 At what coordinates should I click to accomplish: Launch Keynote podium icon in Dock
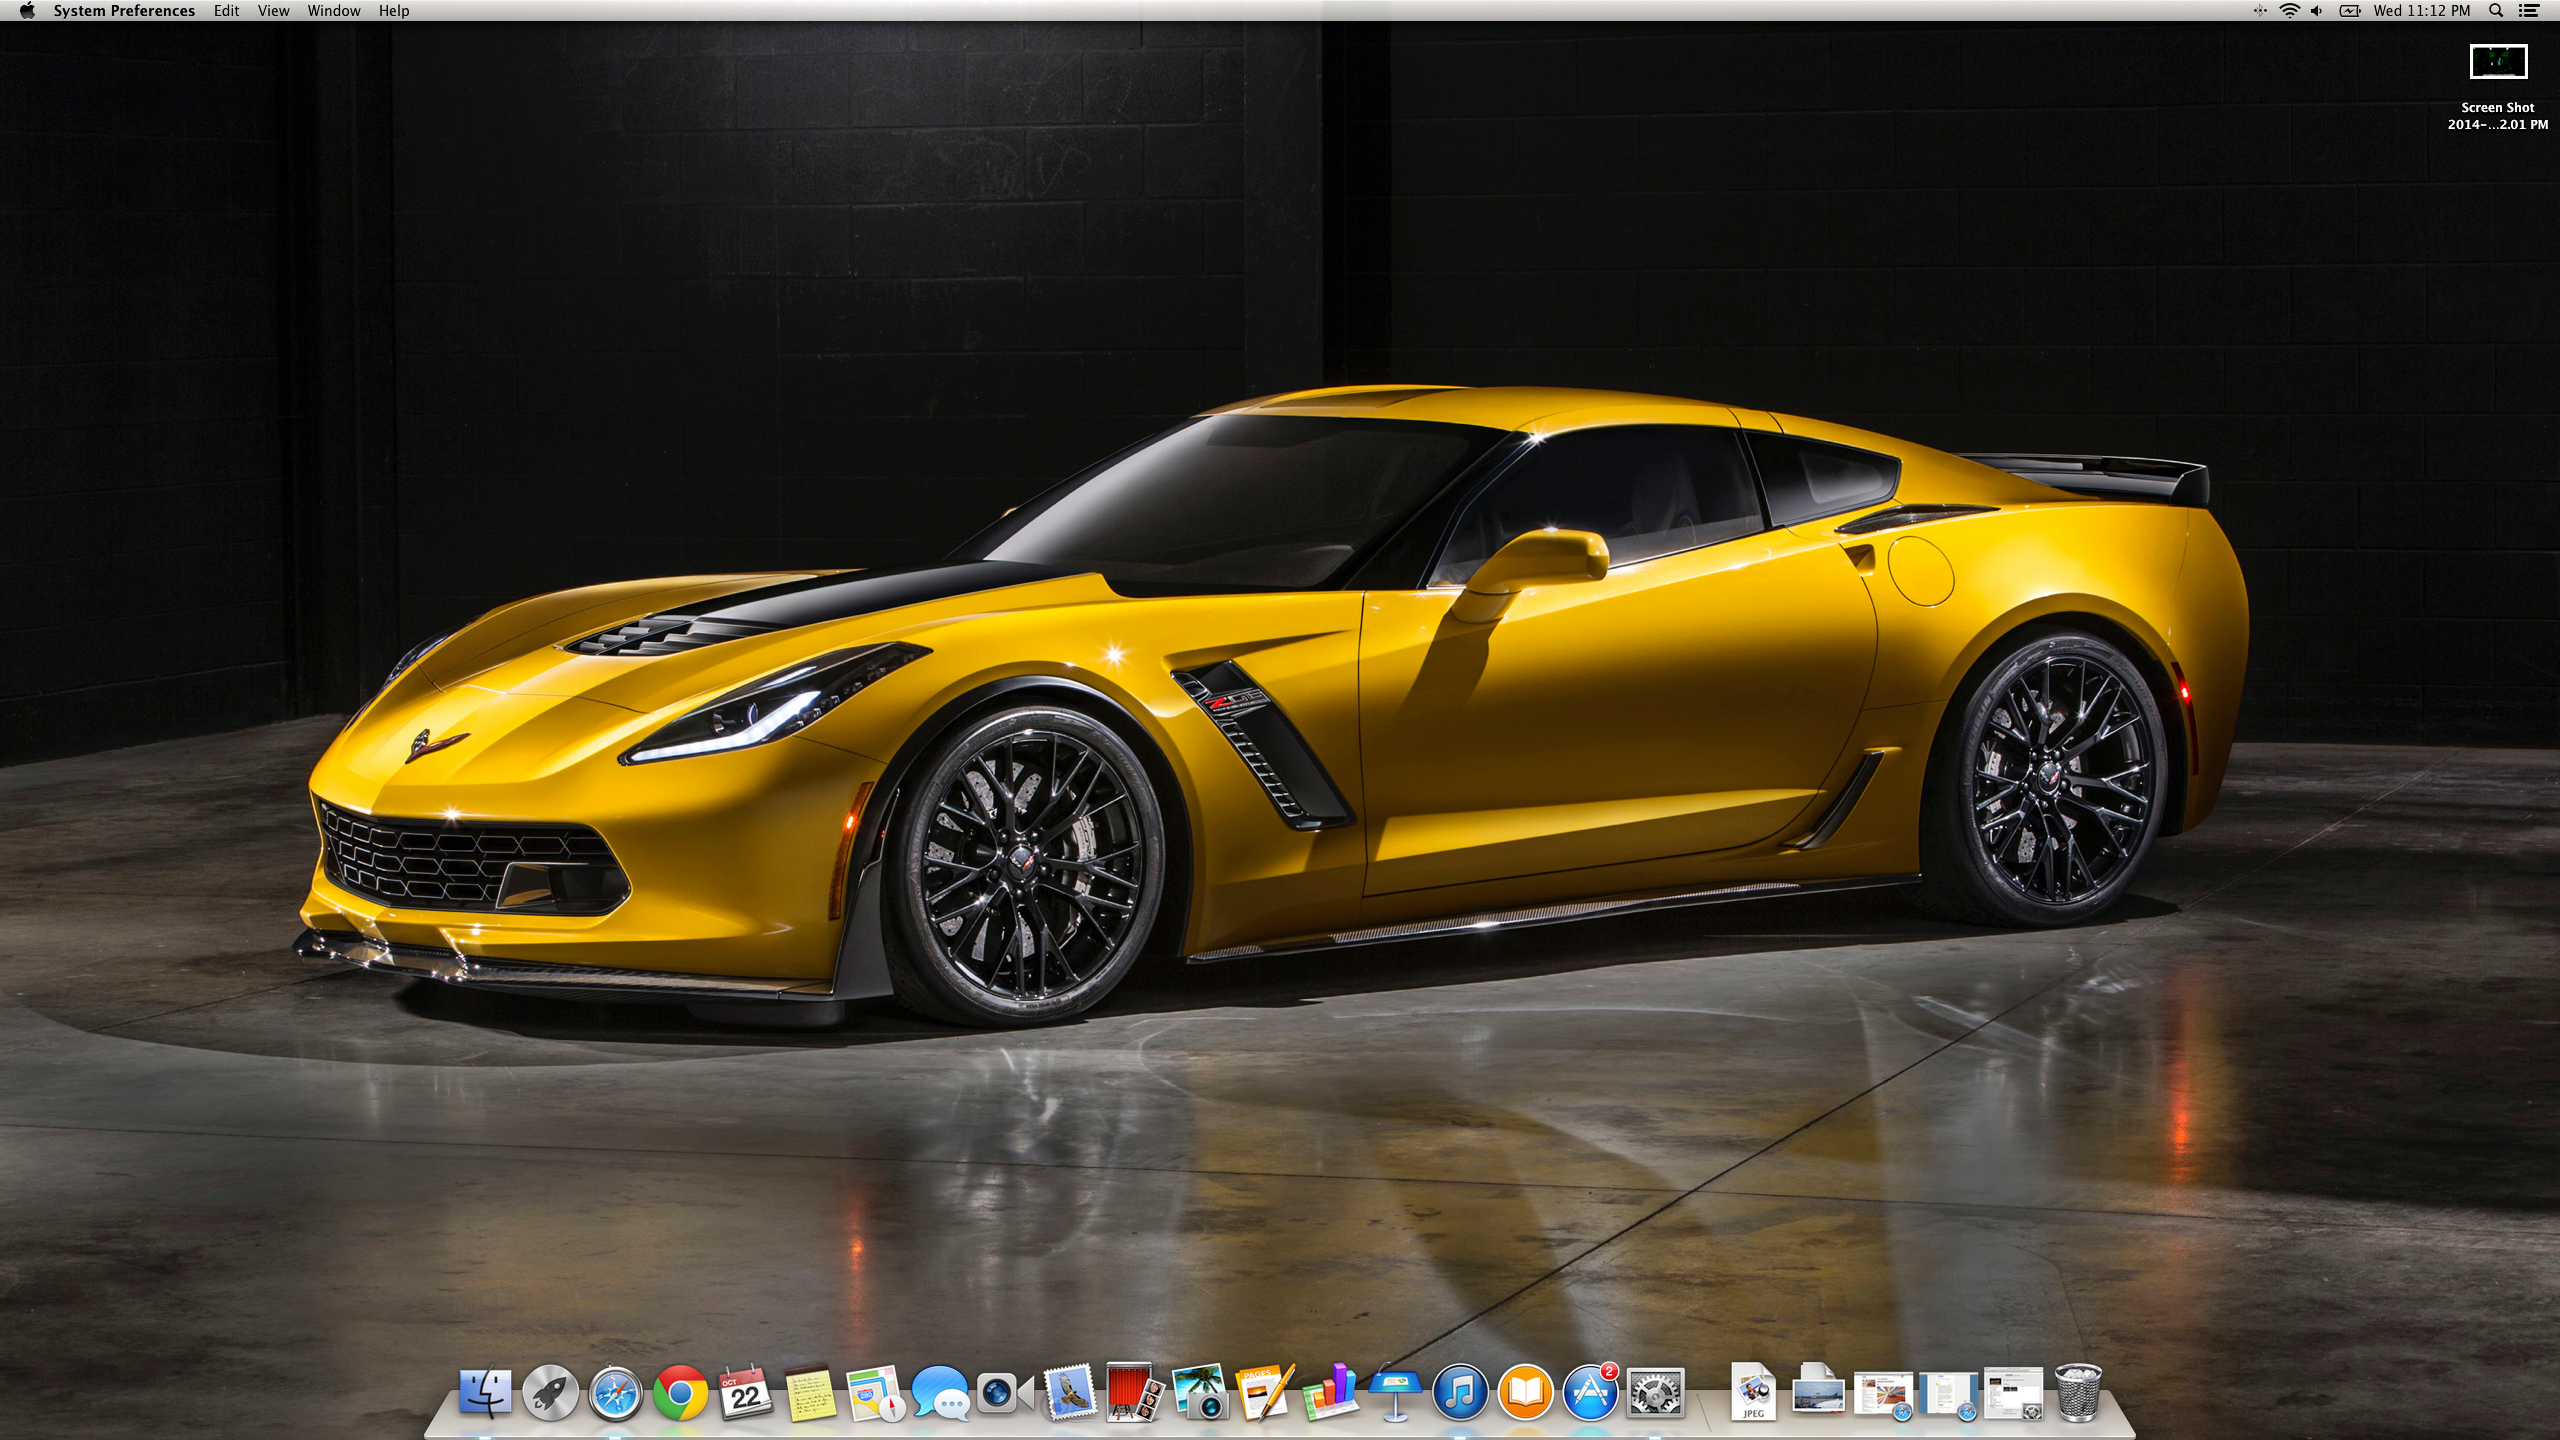(1395, 1392)
